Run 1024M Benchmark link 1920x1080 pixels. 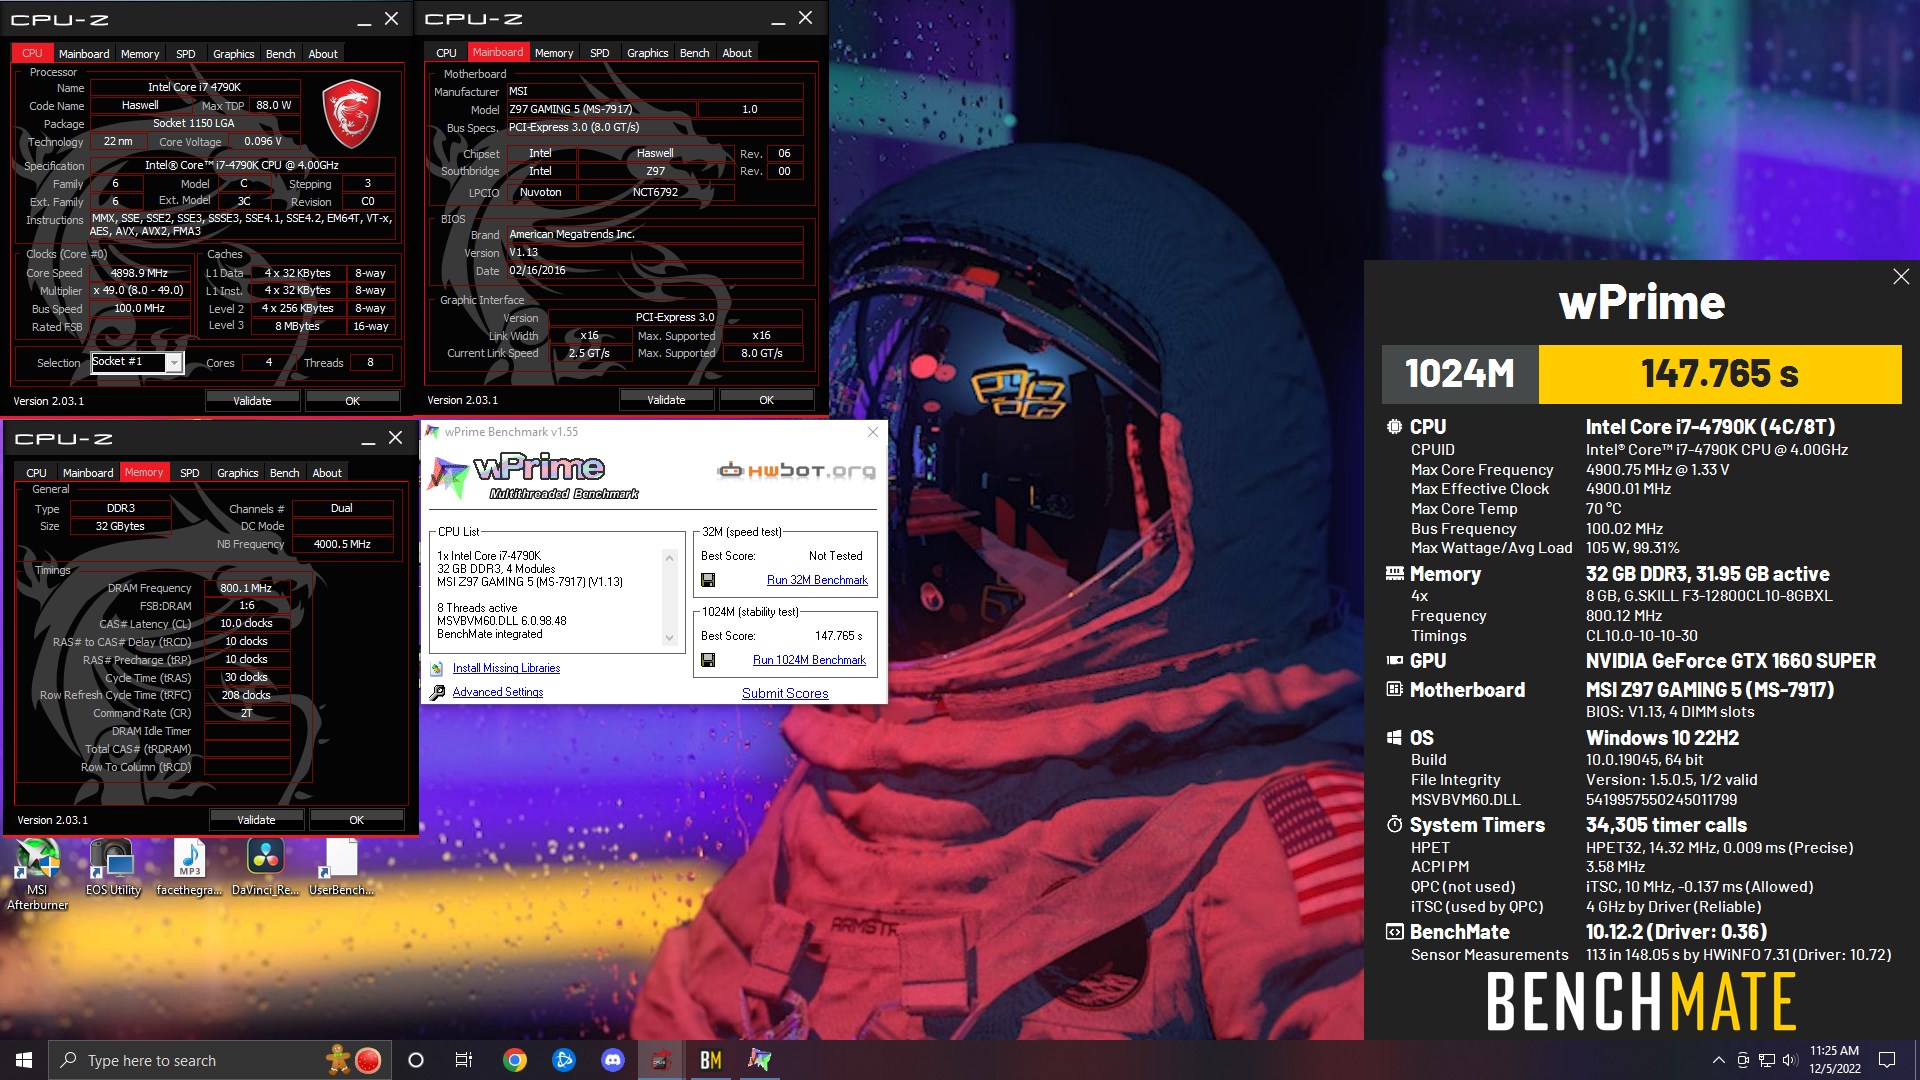point(809,660)
